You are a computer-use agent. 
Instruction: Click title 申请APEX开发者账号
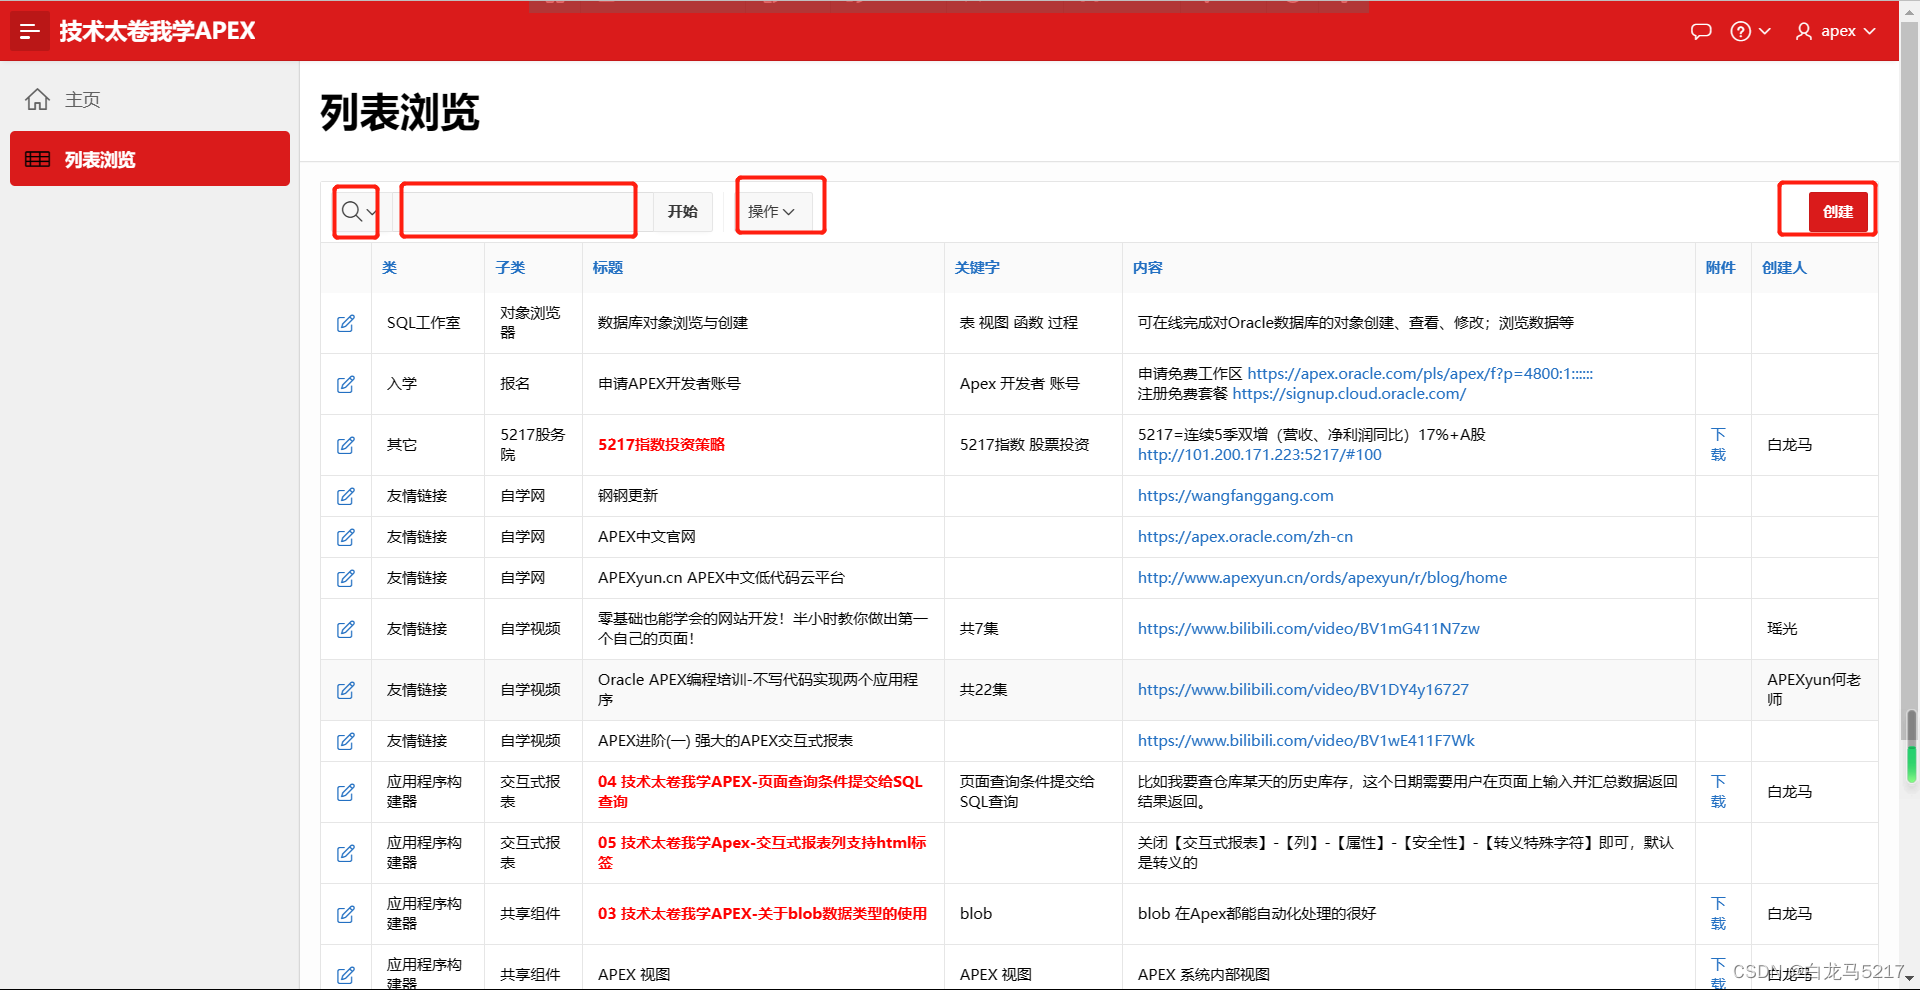pyautogui.click(x=669, y=384)
